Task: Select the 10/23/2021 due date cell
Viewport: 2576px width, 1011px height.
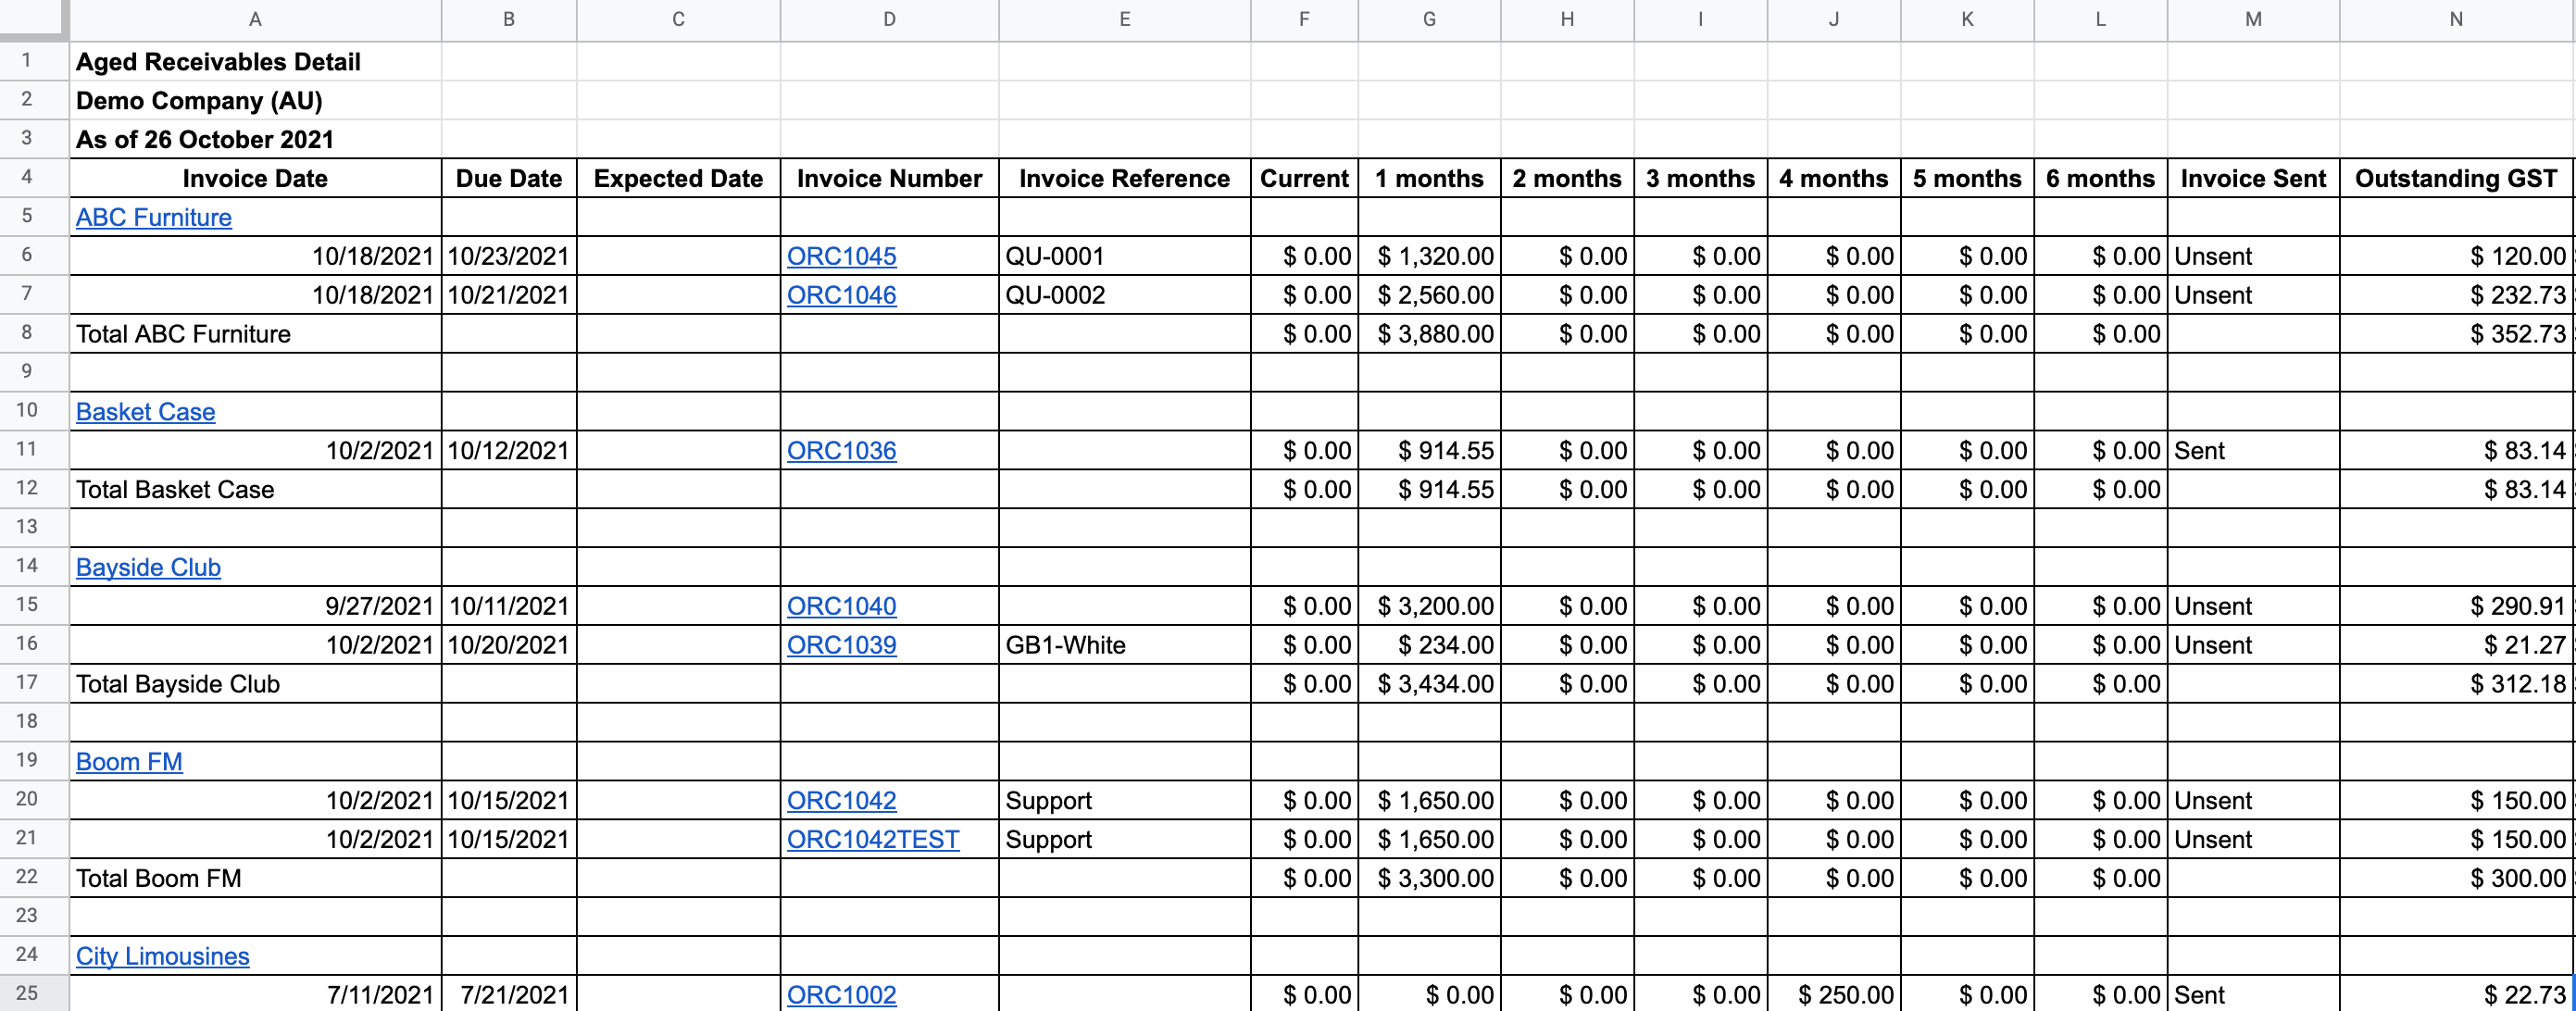Action: click(509, 256)
